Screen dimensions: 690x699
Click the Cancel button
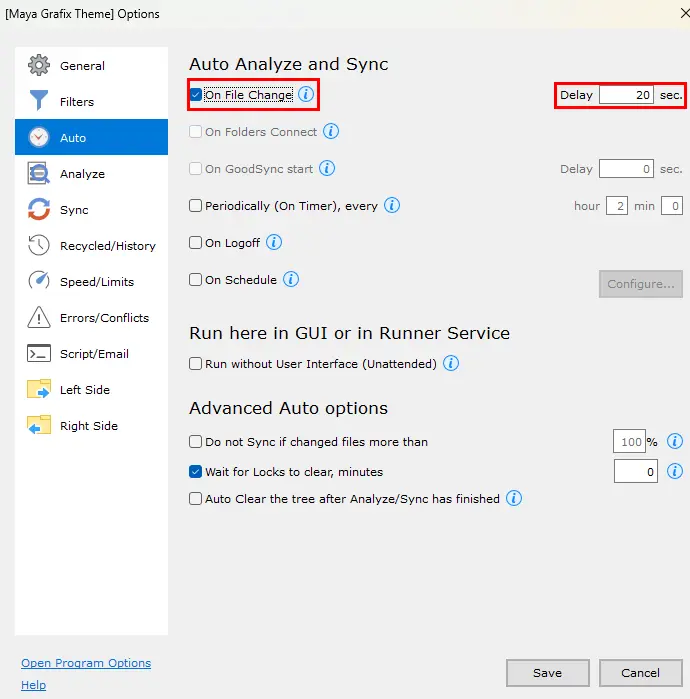tap(641, 673)
